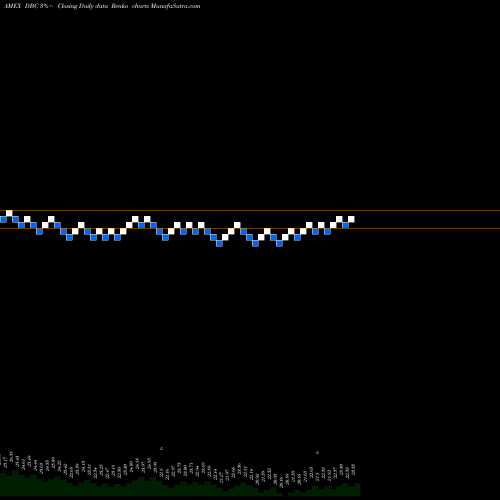Click the upper orange horizontal level line
500x500 pixels.
[250, 210]
